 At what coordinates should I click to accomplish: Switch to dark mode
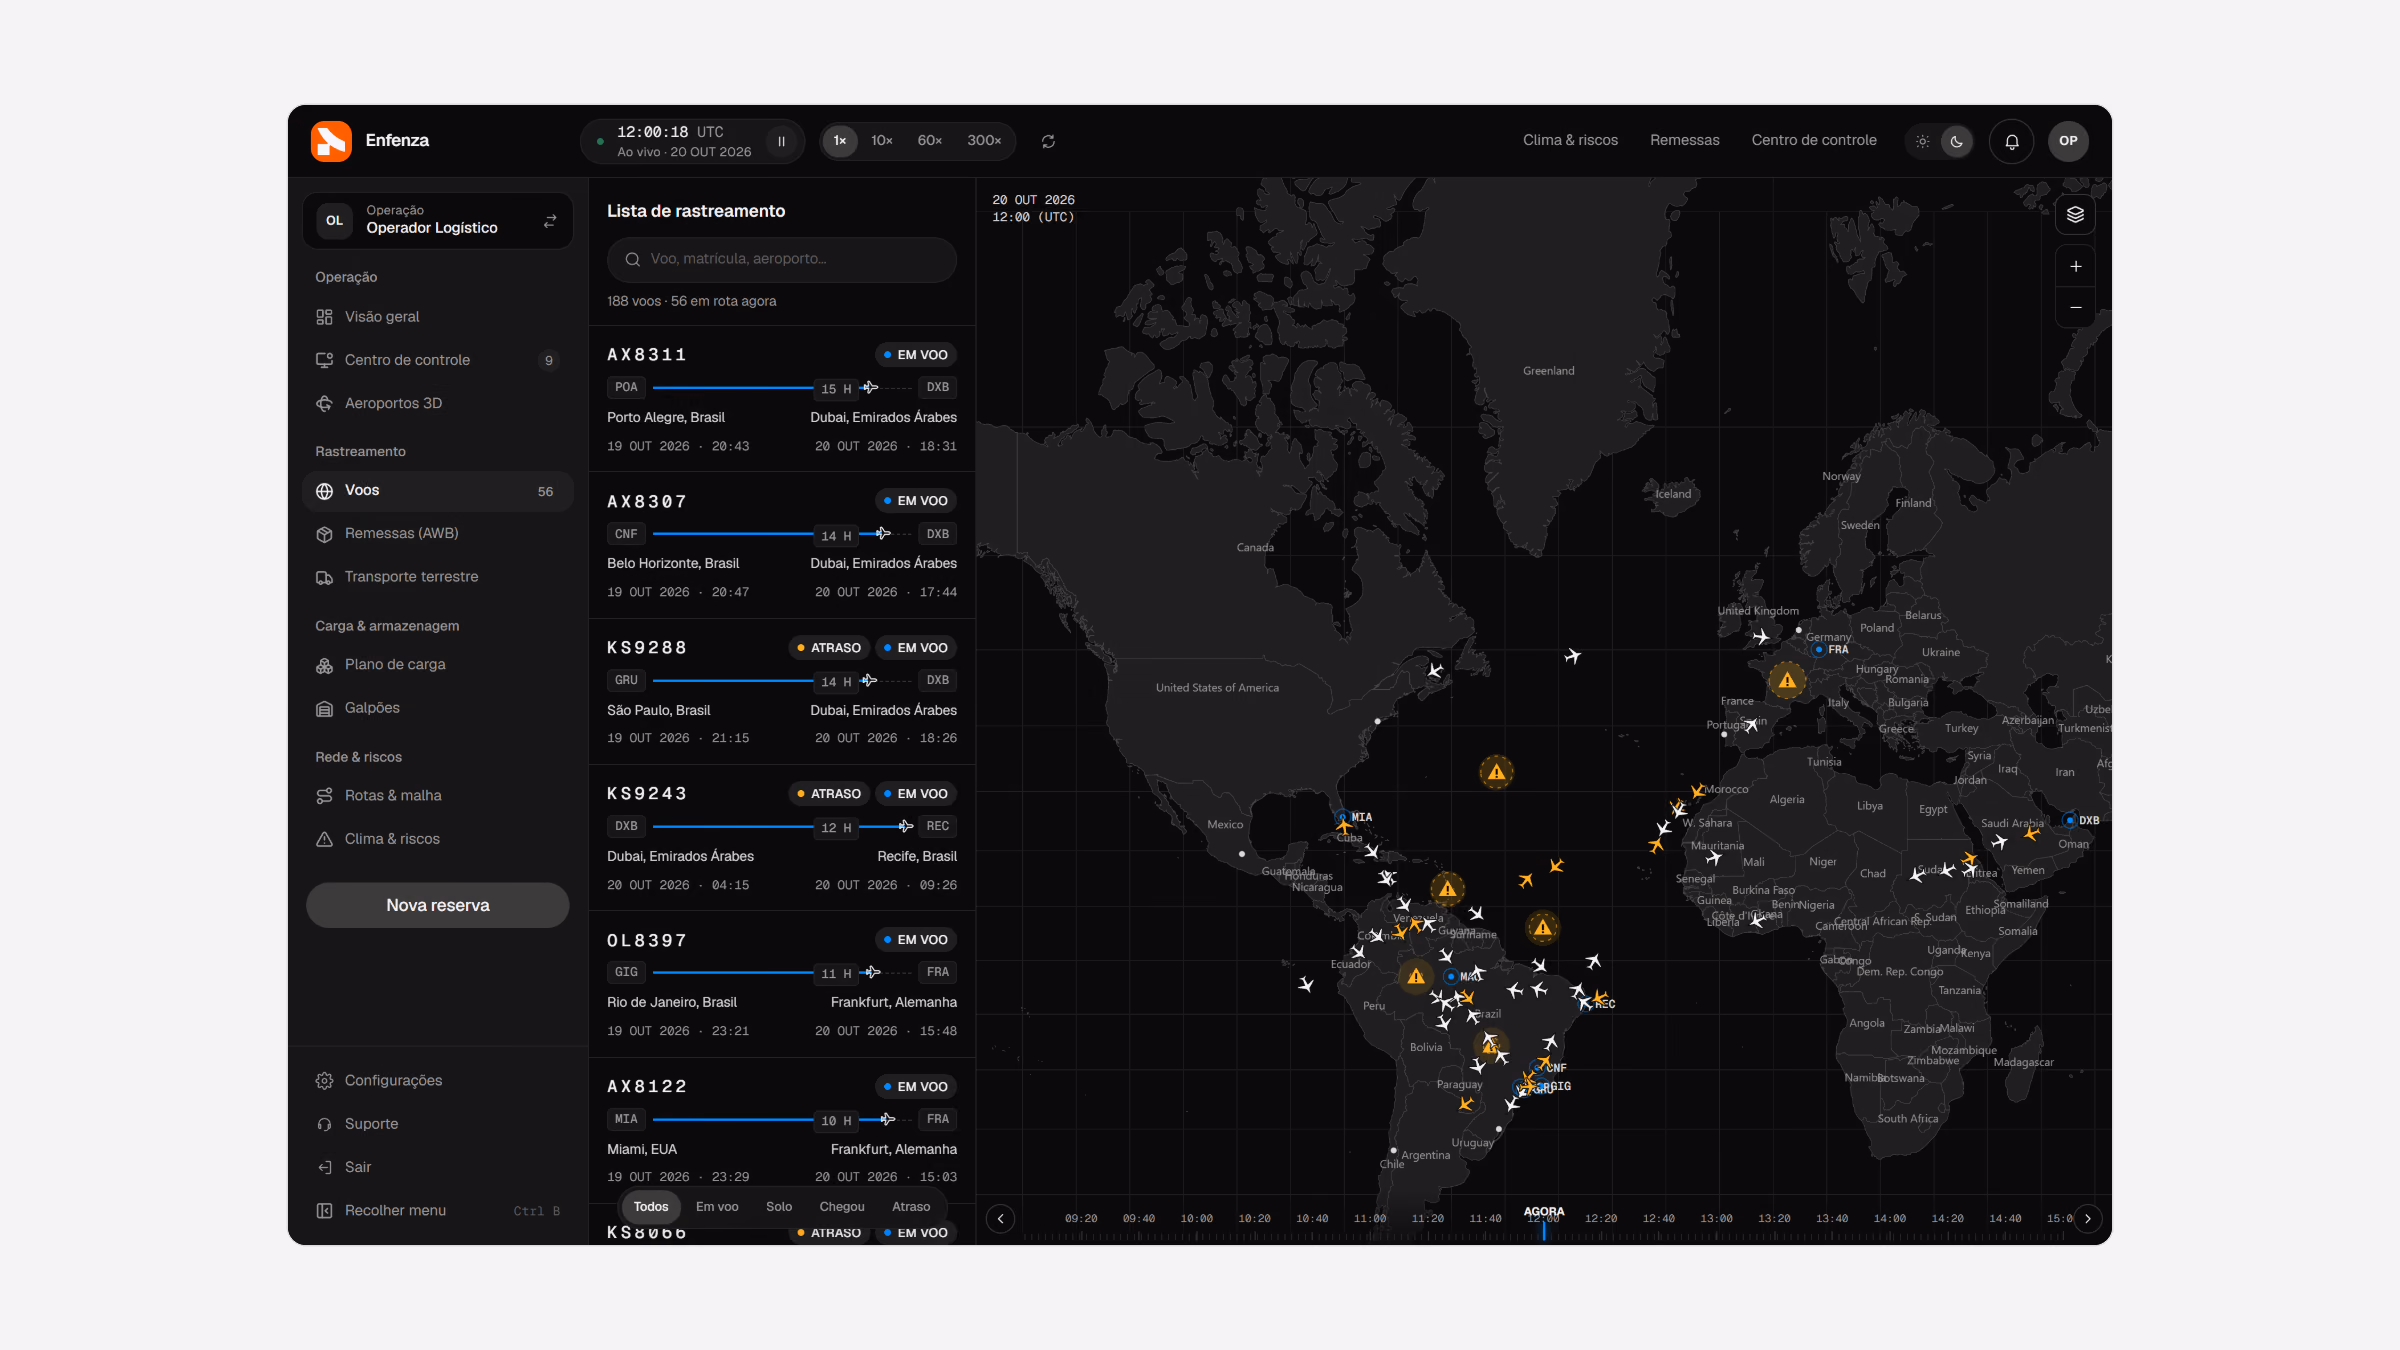pyautogui.click(x=1956, y=141)
